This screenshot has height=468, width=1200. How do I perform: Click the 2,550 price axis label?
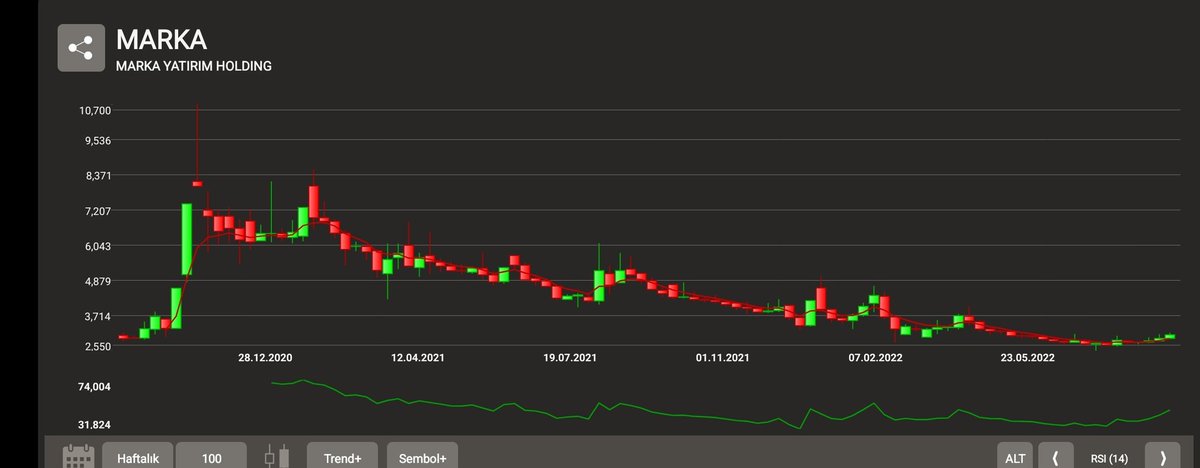coord(97,346)
